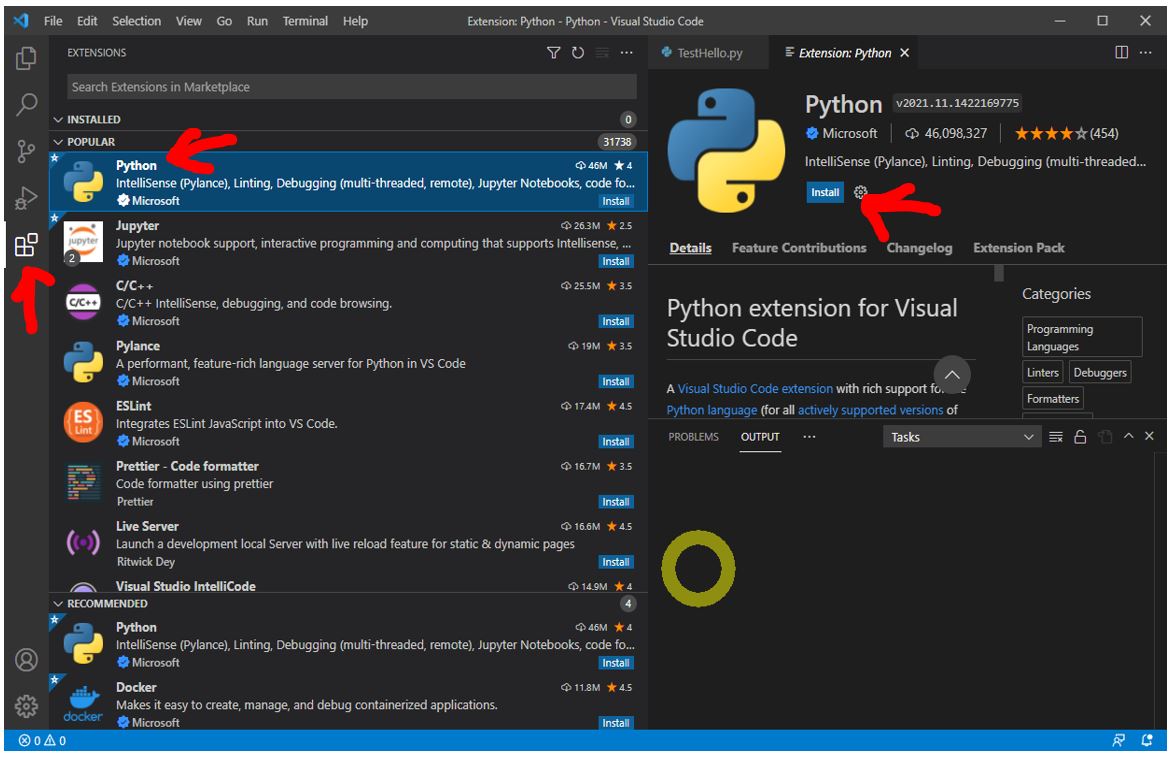Maximize the output panel with chevron

click(1128, 437)
